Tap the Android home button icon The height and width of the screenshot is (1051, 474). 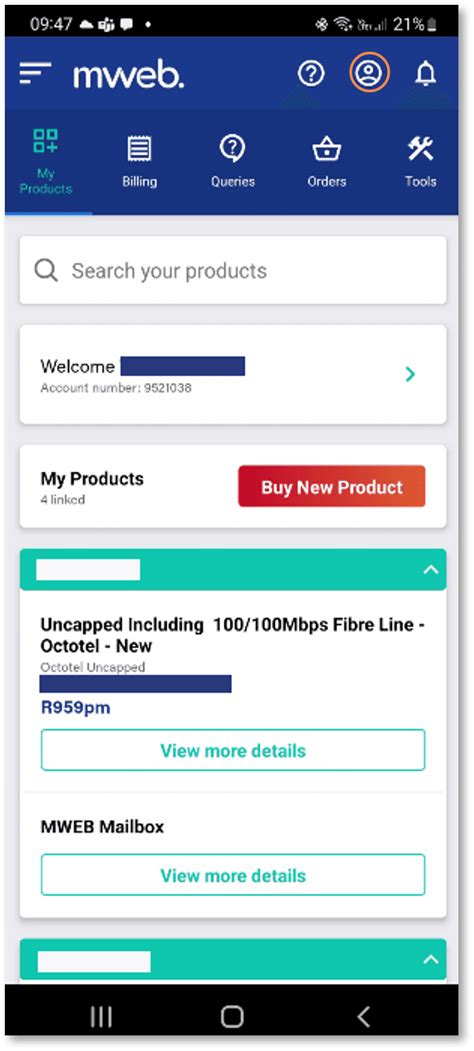pos(232,1017)
